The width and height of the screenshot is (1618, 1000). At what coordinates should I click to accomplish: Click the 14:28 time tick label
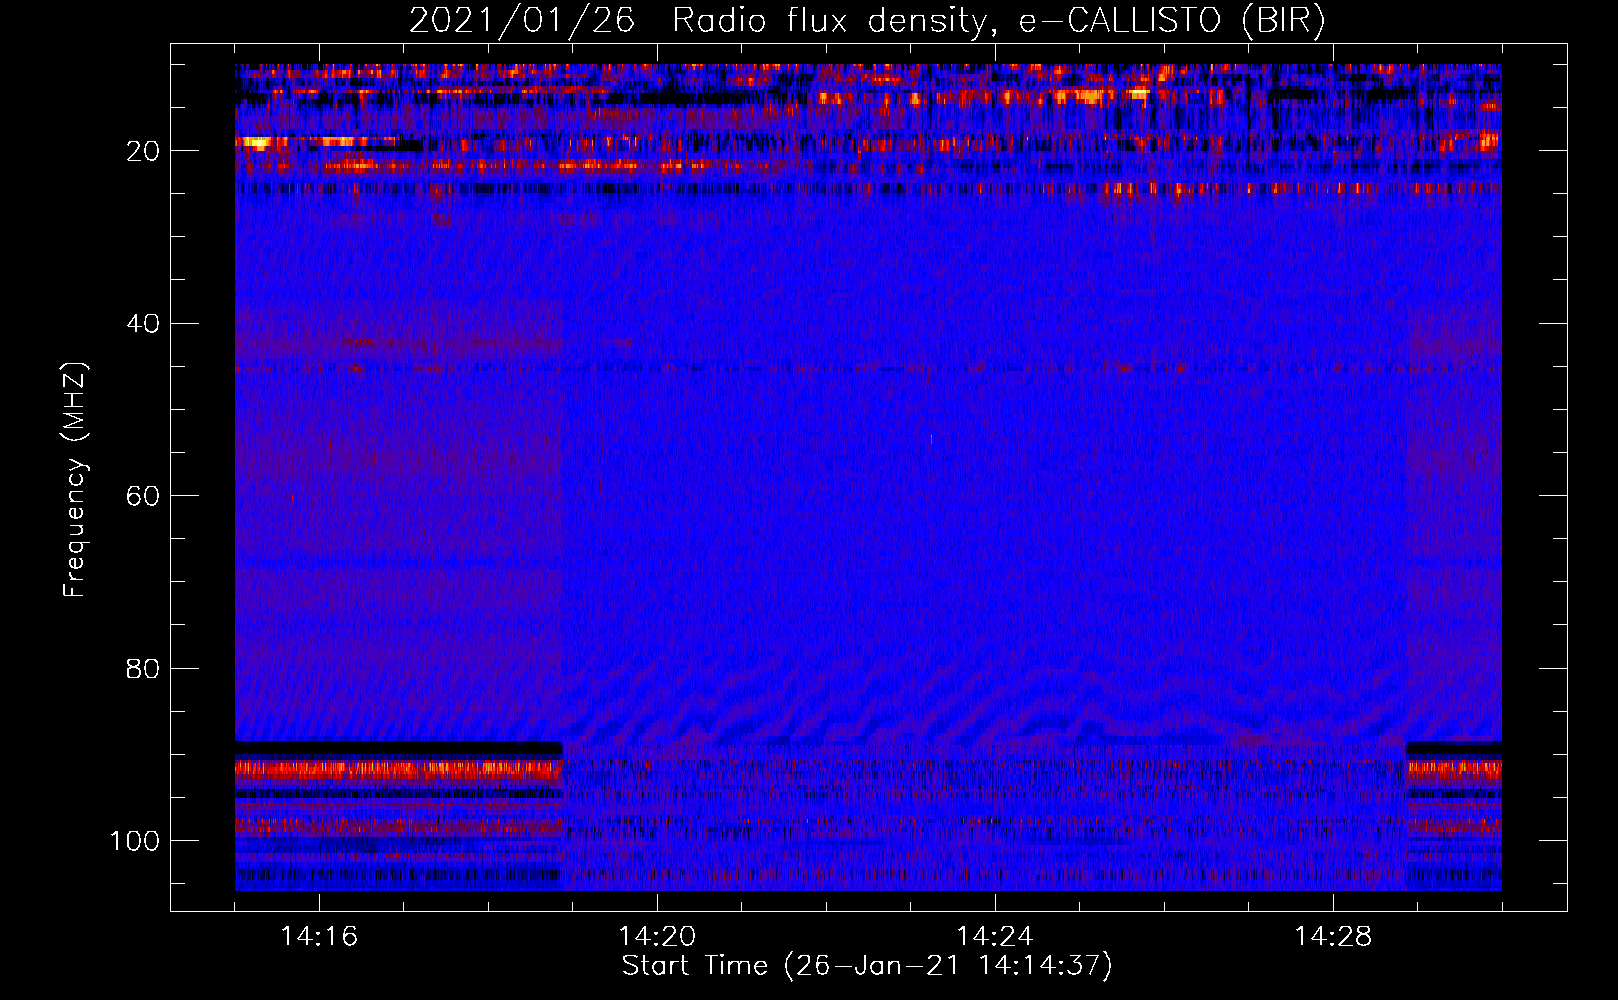coord(1333,937)
